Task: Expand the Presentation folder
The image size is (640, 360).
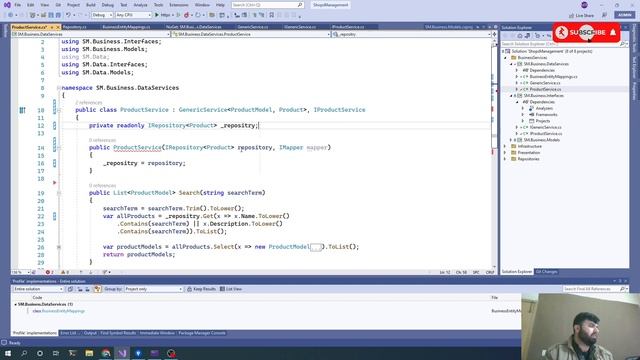Action: click(505, 153)
